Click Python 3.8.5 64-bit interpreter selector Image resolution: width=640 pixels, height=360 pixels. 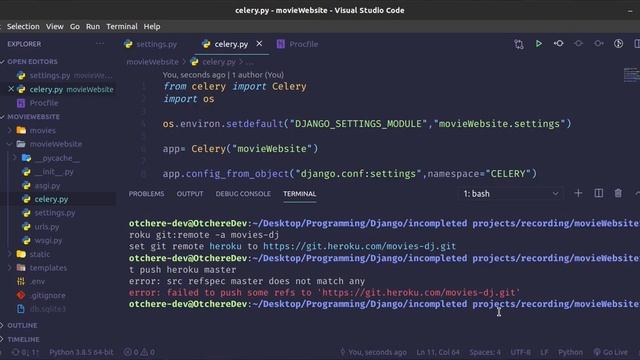(x=81, y=352)
